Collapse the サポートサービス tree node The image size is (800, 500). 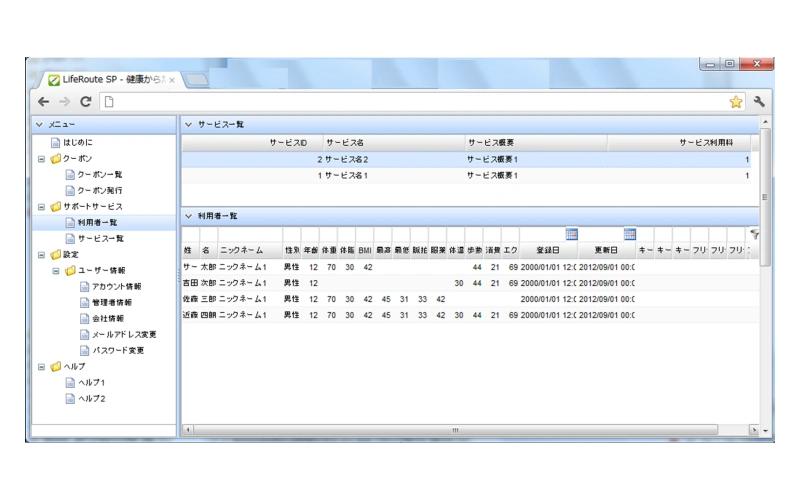pyautogui.click(x=41, y=207)
